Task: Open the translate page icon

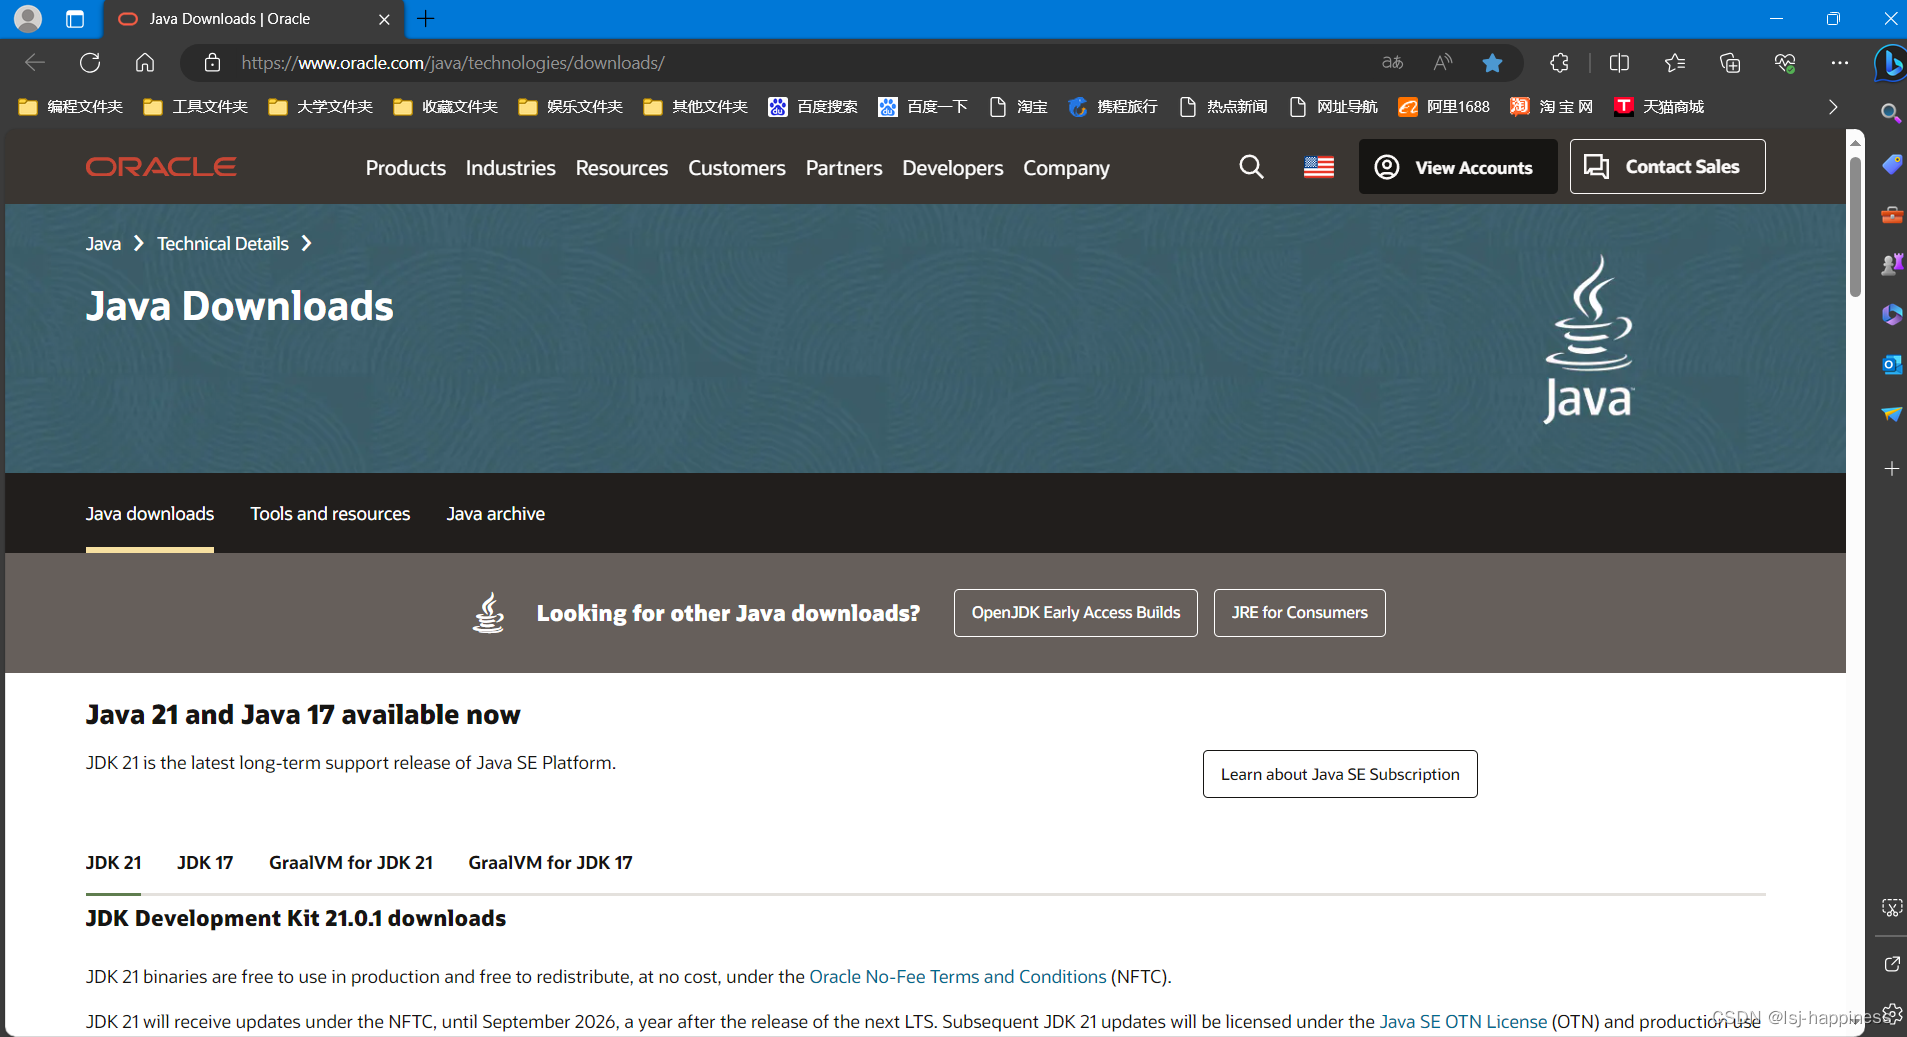Action: pyautogui.click(x=1392, y=63)
